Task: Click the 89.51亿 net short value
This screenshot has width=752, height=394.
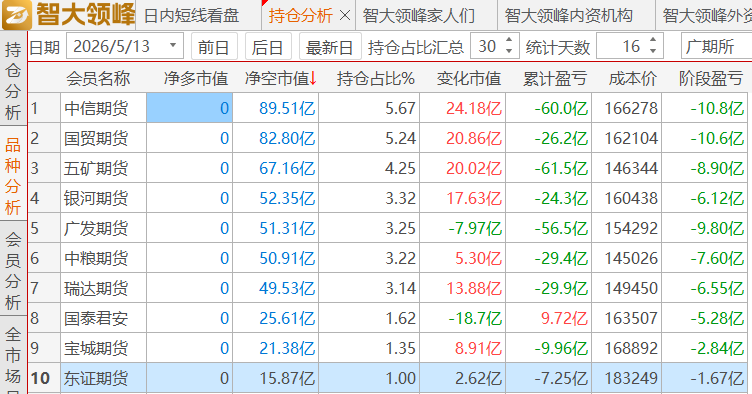Action: pyautogui.click(x=276, y=108)
